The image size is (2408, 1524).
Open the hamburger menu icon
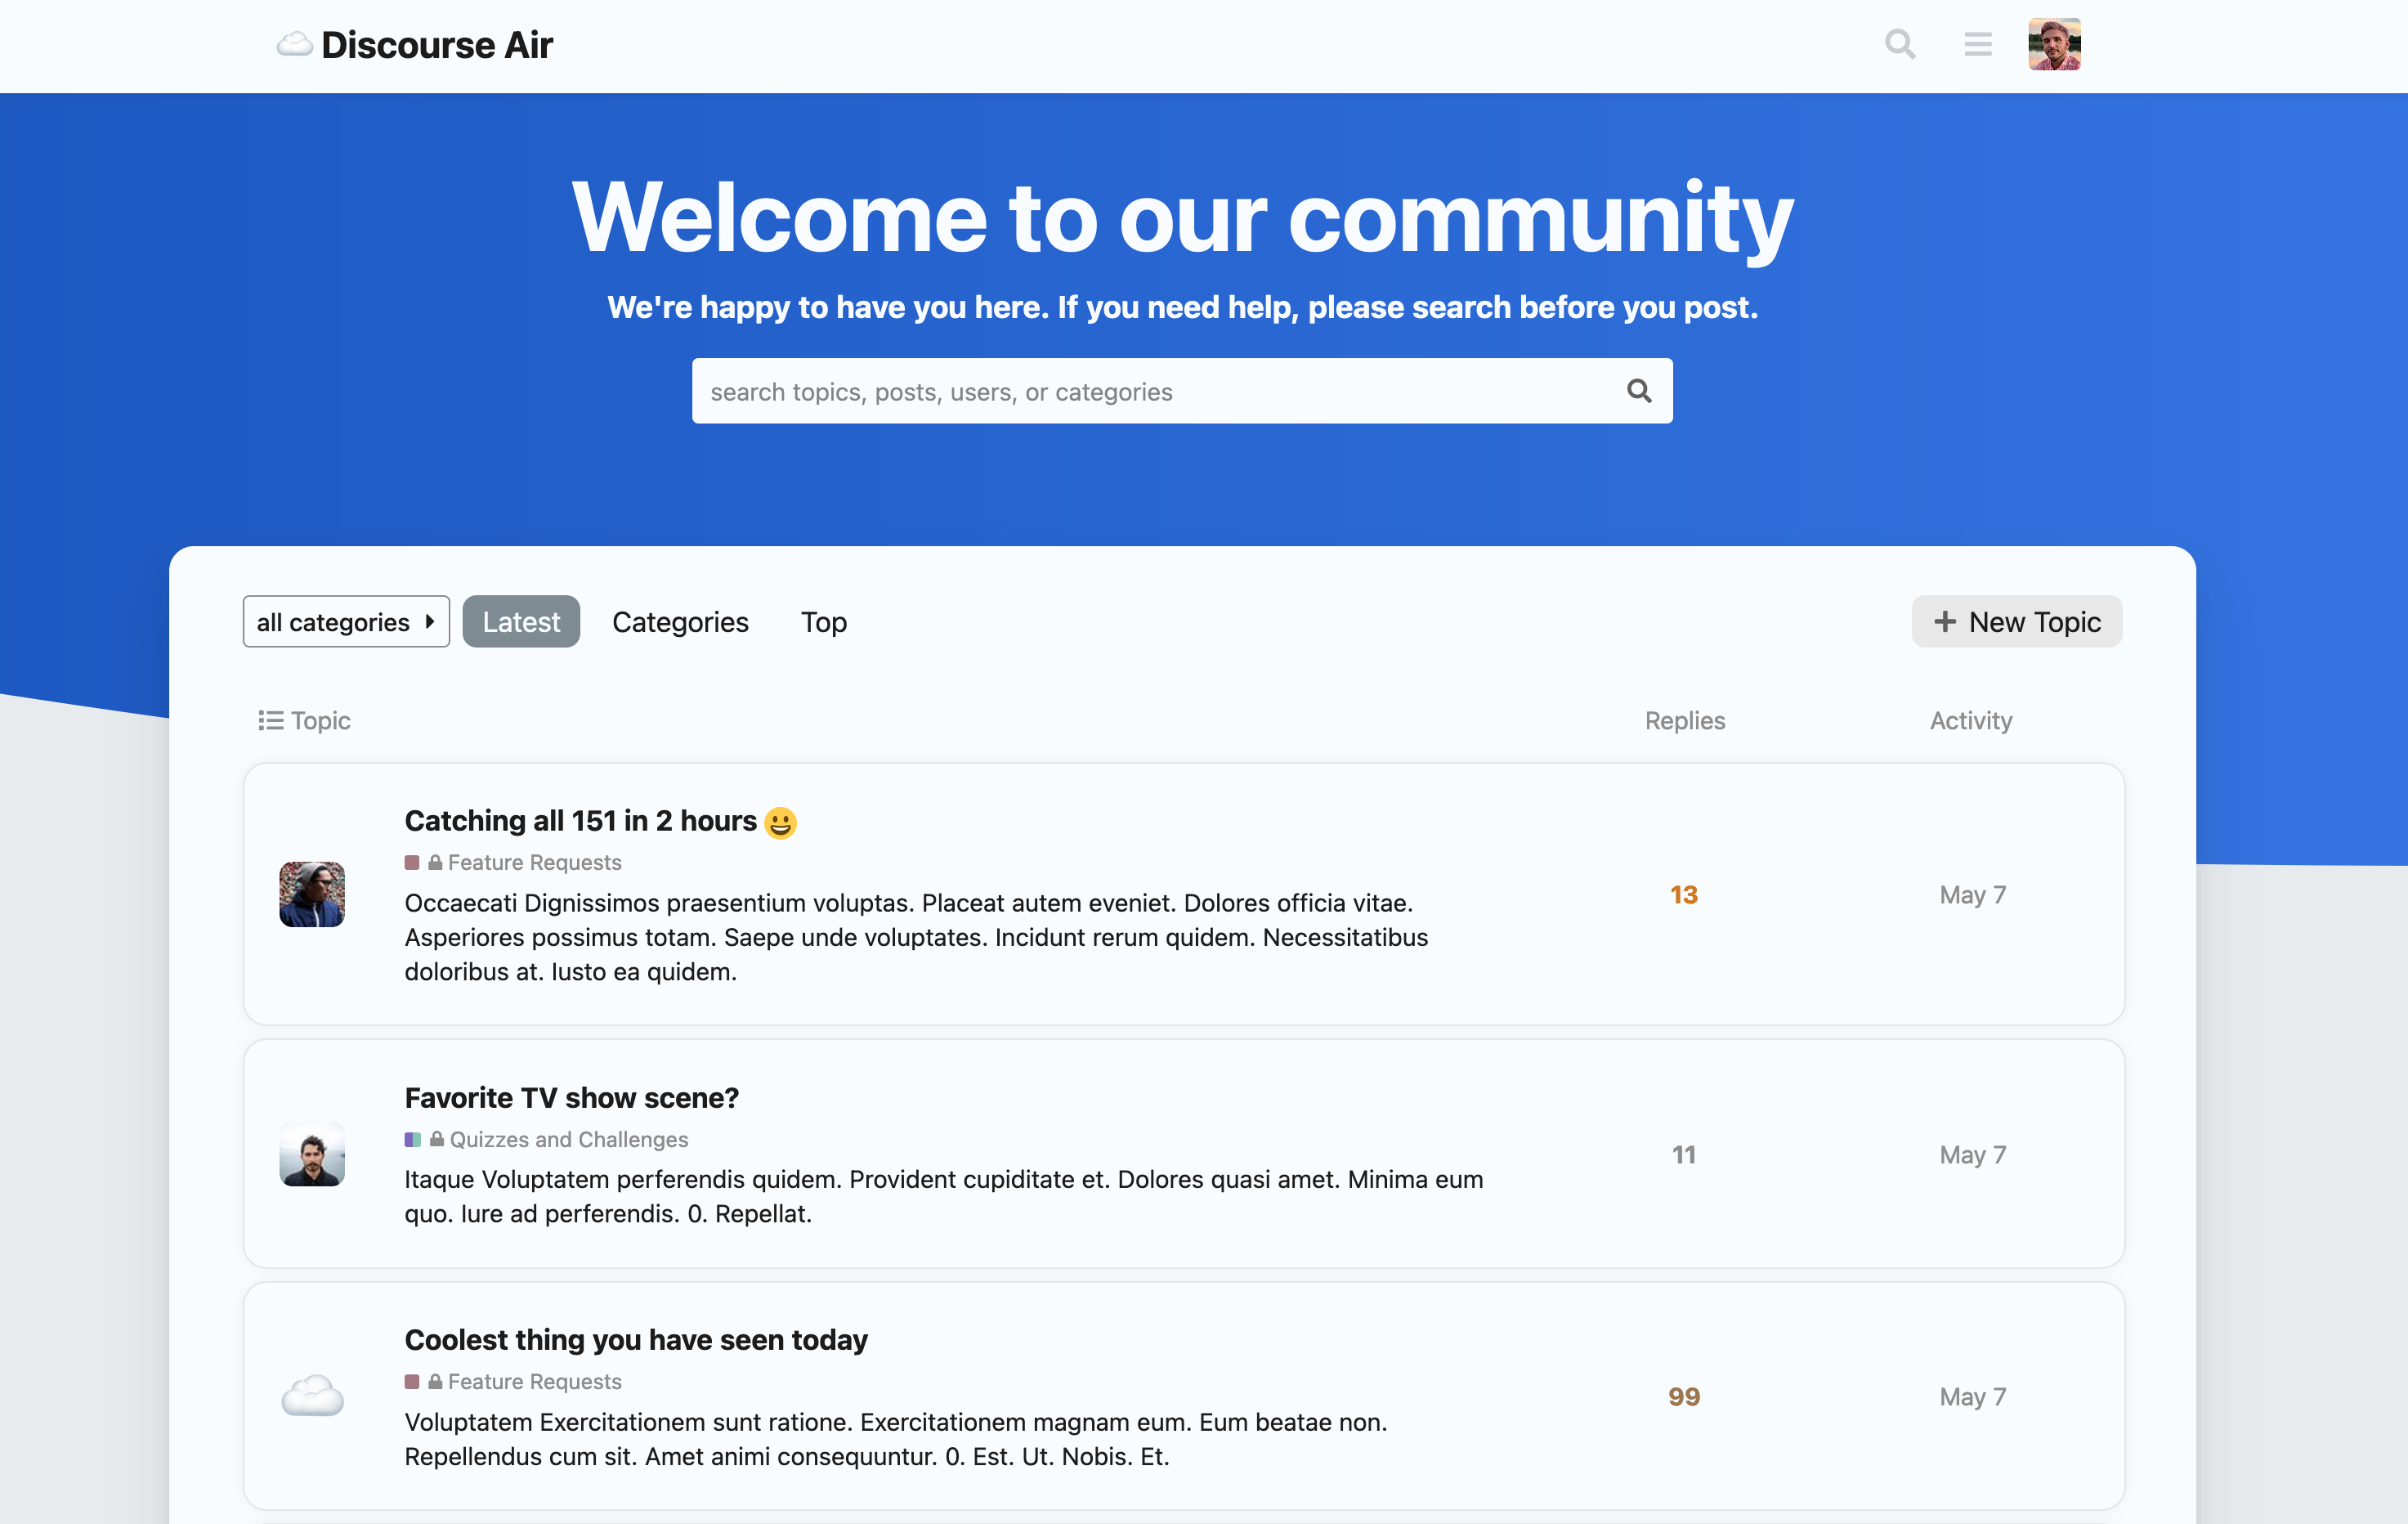pos(1977,45)
